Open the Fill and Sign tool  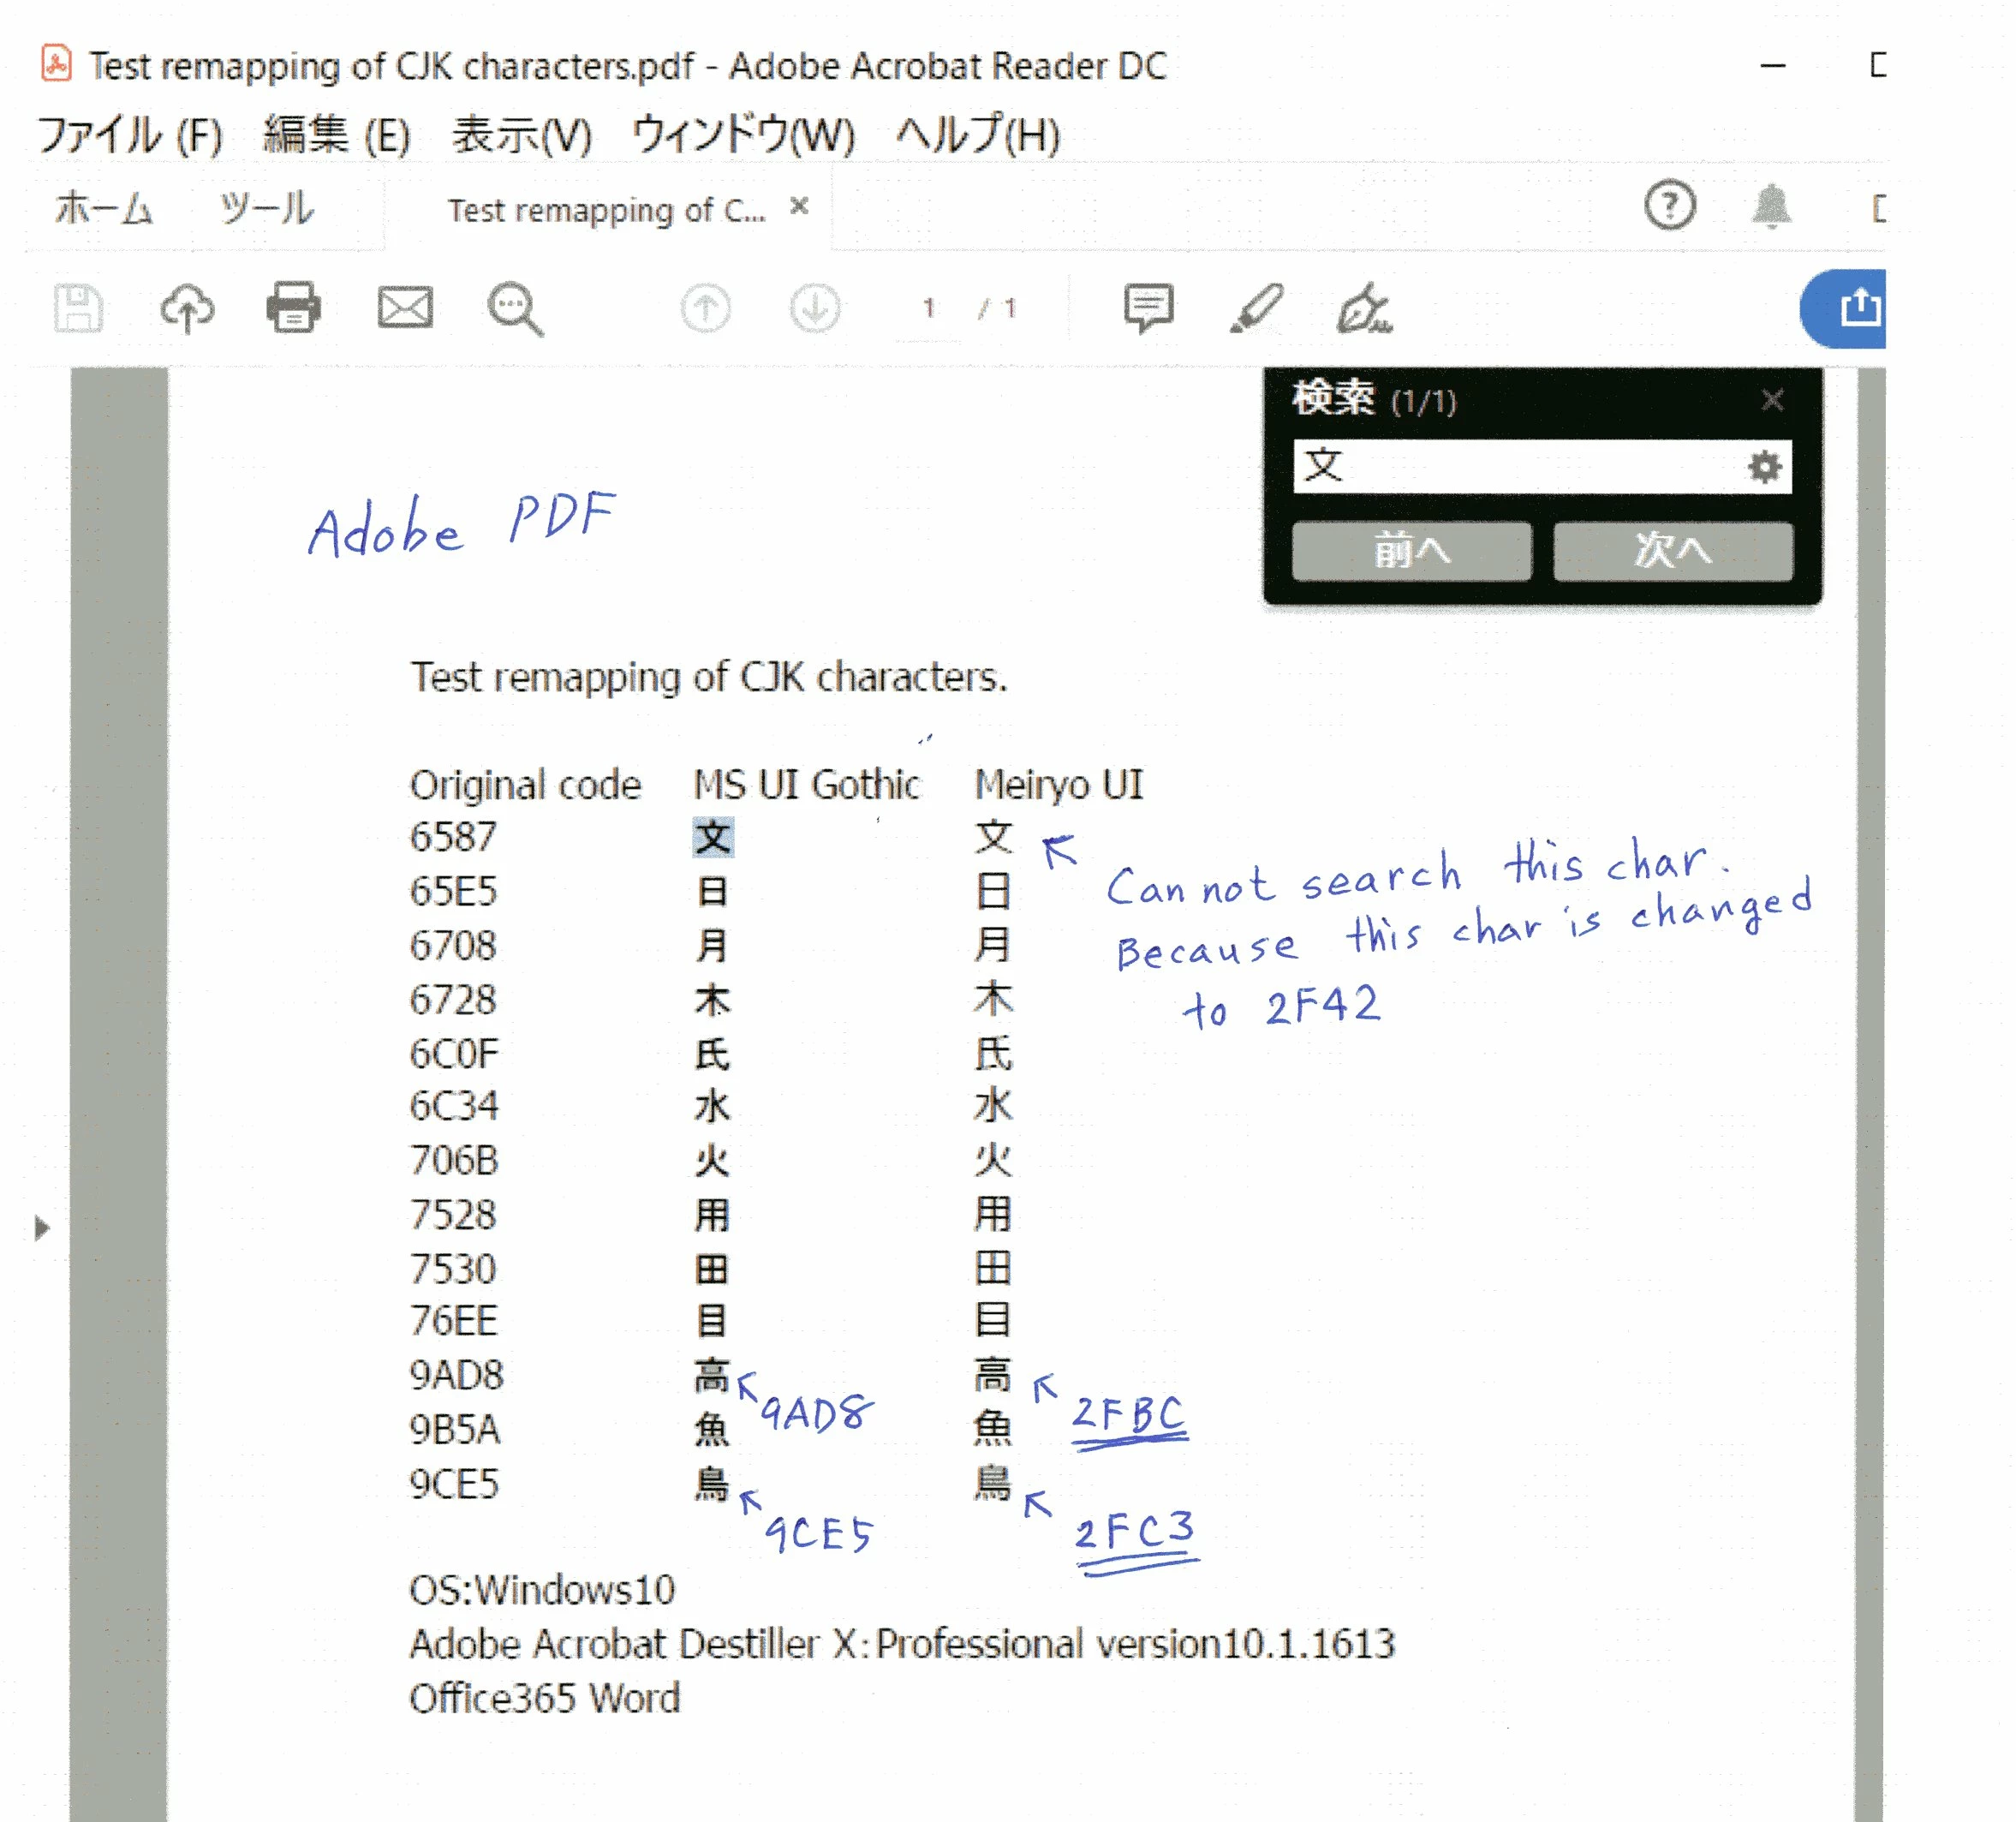[x=1364, y=308]
